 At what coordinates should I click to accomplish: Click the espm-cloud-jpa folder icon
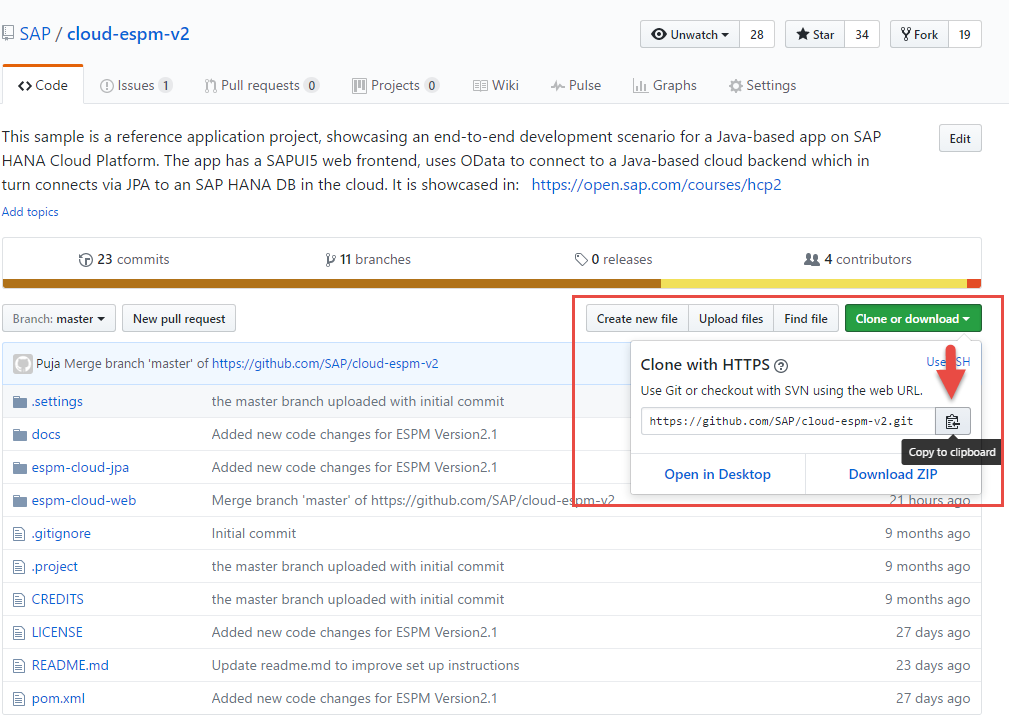click(20, 467)
